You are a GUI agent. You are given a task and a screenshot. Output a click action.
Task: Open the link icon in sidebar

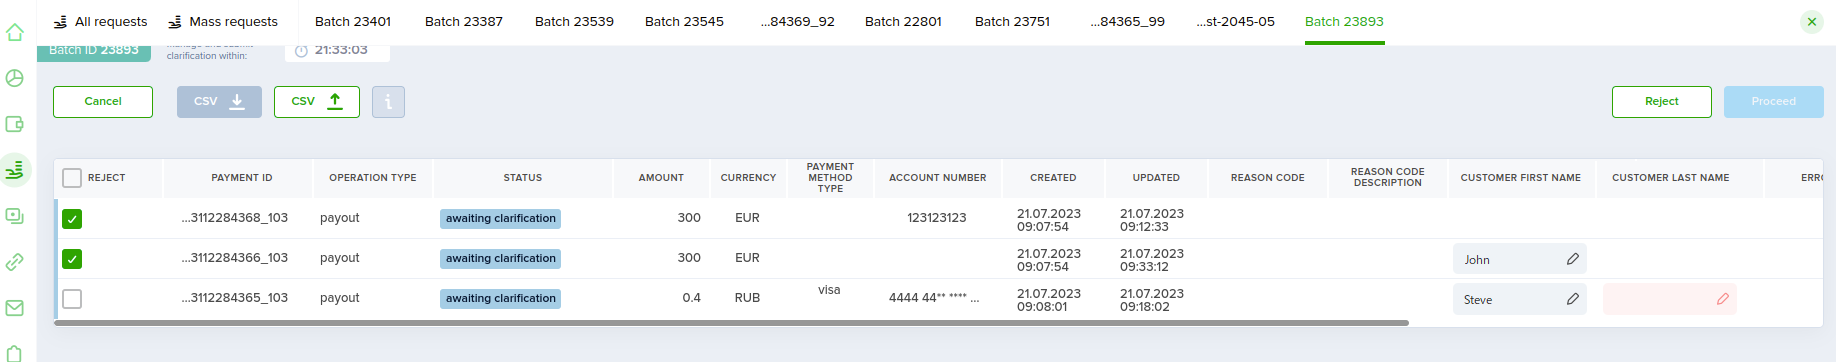[15, 262]
